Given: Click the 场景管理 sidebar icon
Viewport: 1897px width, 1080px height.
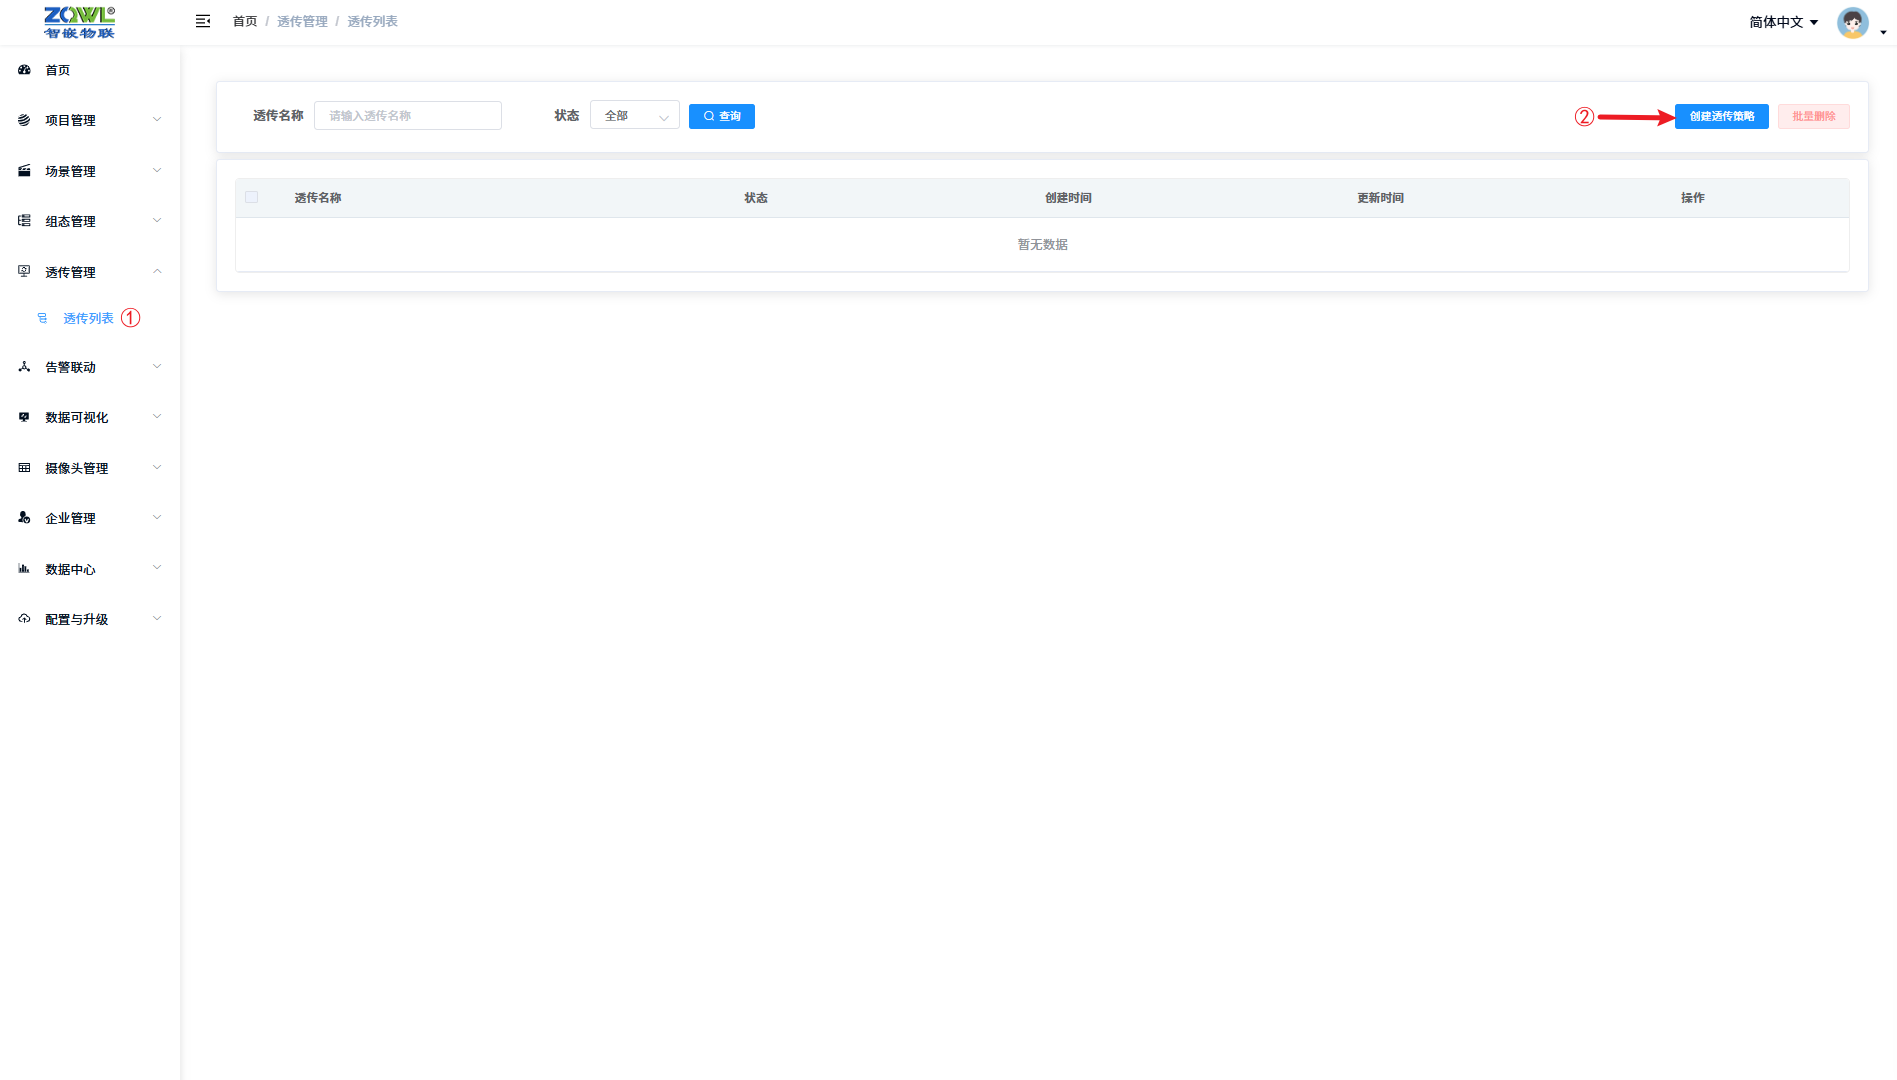Looking at the screenshot, I should click(x=24, y=171).
